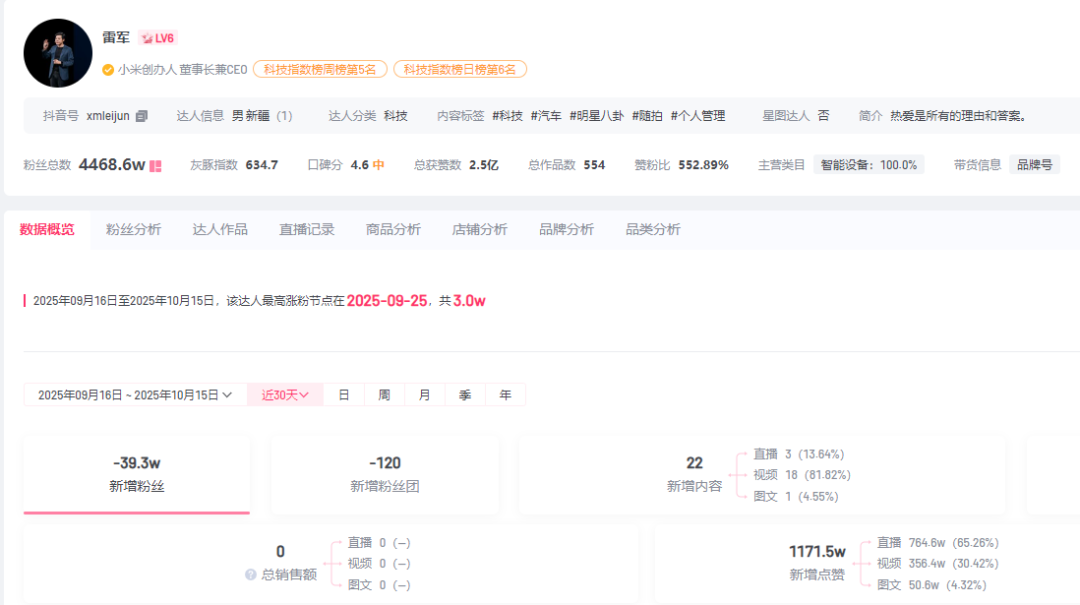Image resolution: width=1080 pixels, height=605 pixels.
Task: Select the 新增点赞 metric card
Action: 817,562
